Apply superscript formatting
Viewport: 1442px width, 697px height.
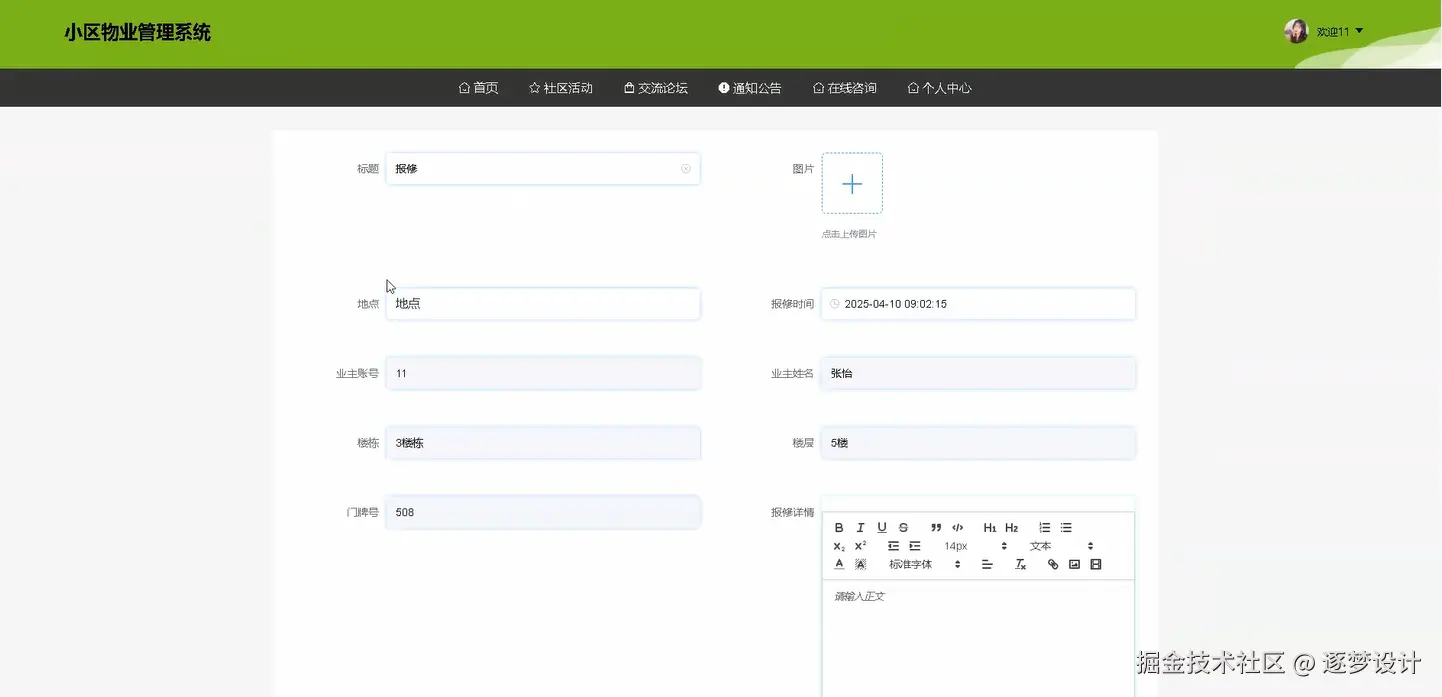860,546
